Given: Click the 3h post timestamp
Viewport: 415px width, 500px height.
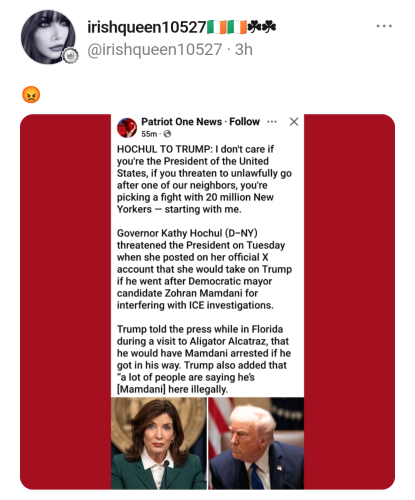Looking at the screenshot, I should click(x=244, y=50).
